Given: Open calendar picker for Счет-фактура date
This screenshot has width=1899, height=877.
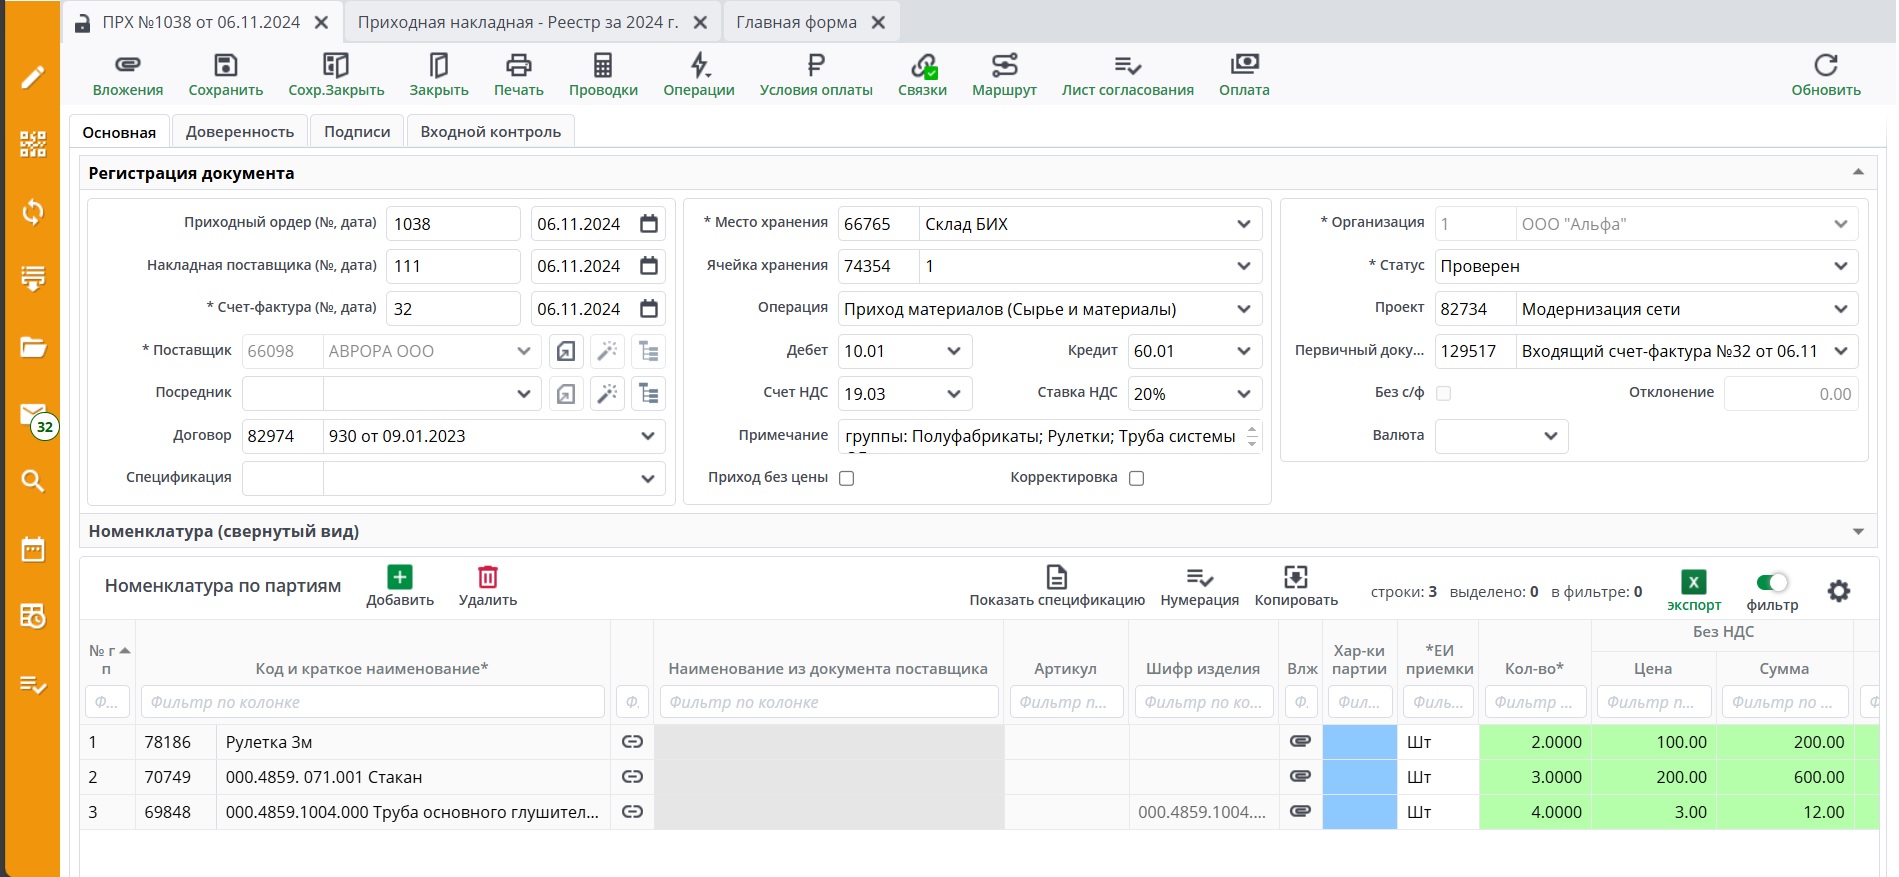Looking at the screenshot, I should pyautogui.click(x=649, y=309).
